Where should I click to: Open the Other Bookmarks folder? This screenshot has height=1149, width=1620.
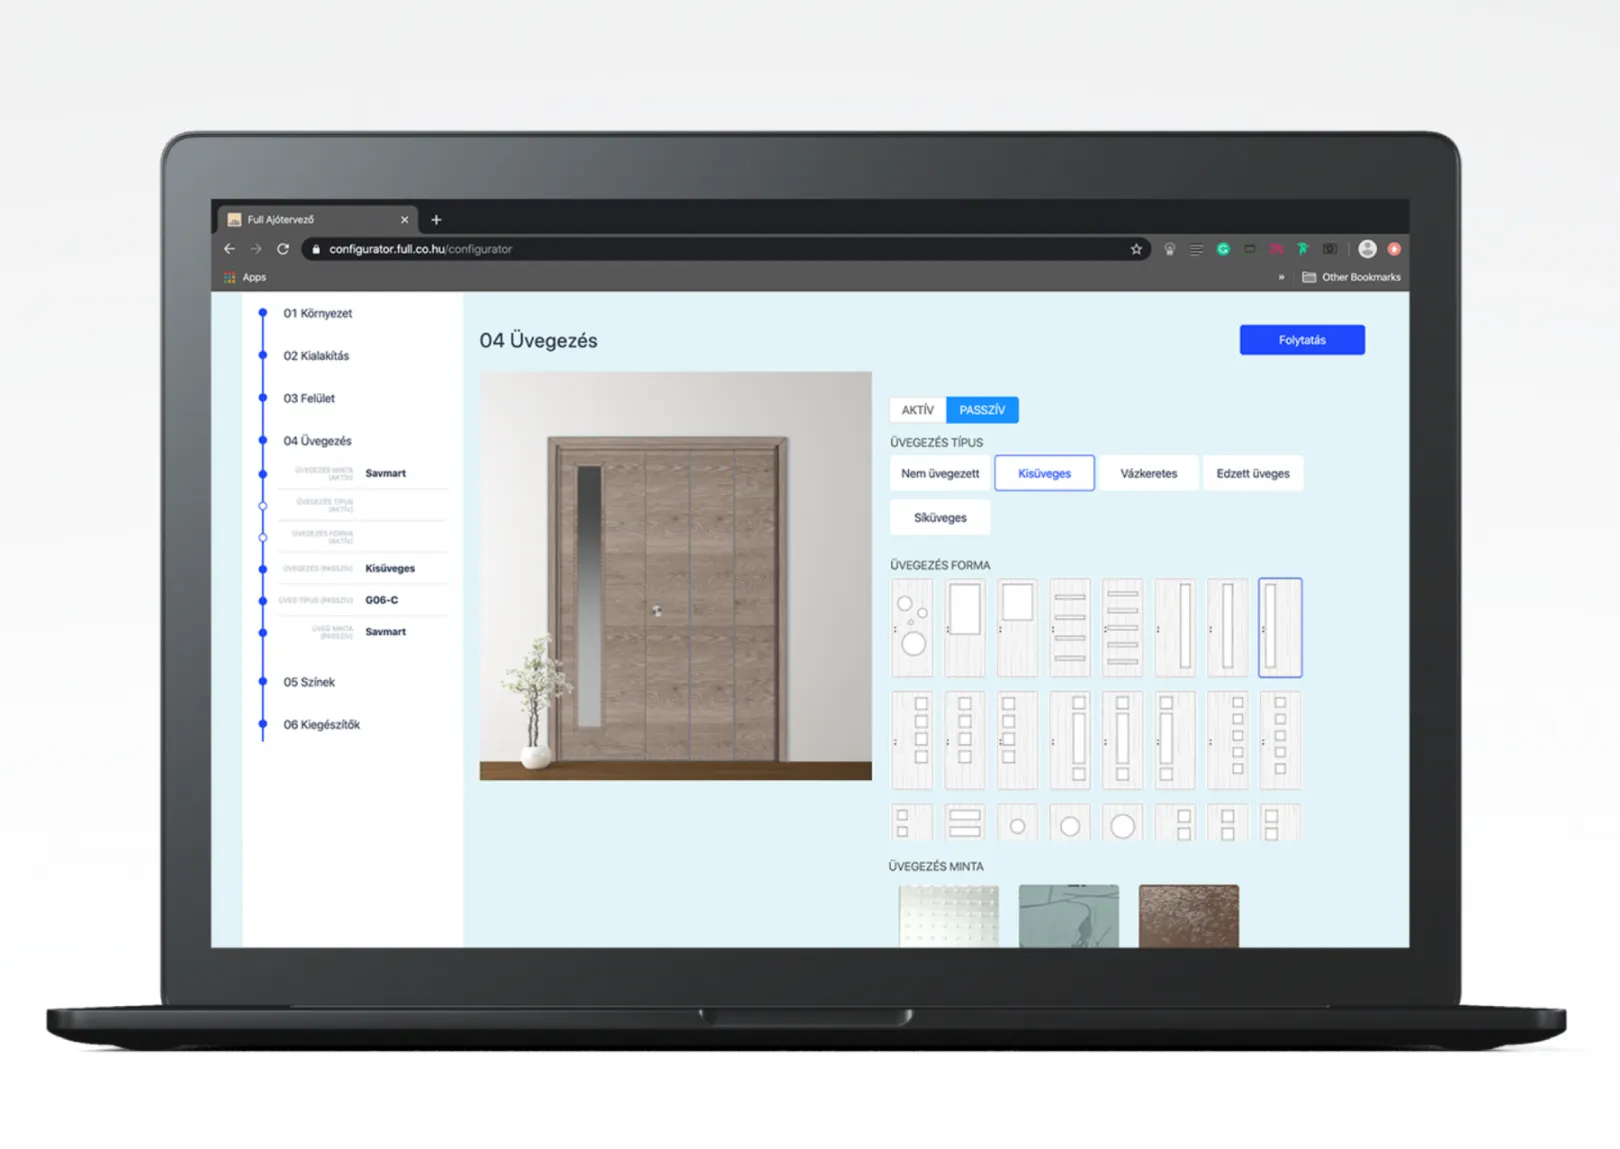(1351, 277)
